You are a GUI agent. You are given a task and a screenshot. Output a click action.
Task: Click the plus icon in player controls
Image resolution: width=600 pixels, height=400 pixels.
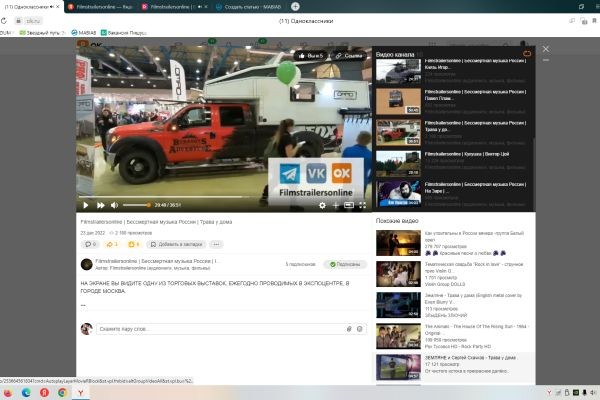click(x=336, y=206)
